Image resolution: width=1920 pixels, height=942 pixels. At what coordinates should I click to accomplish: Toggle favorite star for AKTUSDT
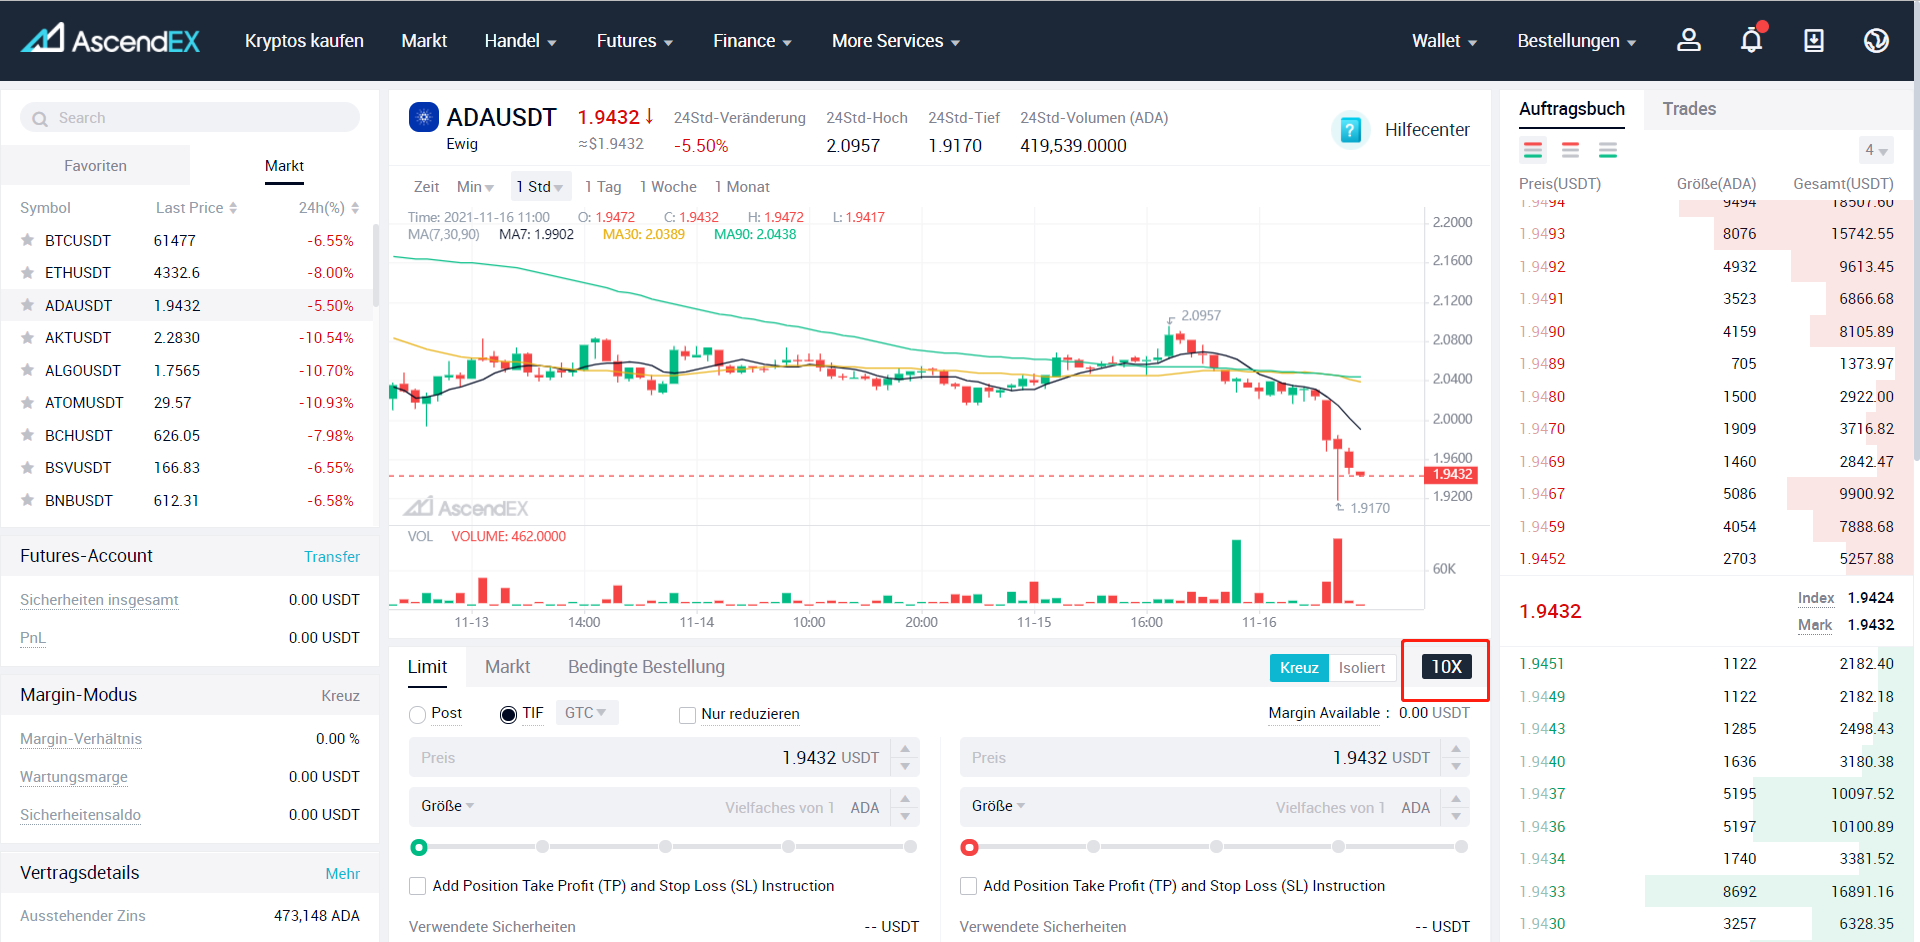pyautogui.click(x=28, y=337)
